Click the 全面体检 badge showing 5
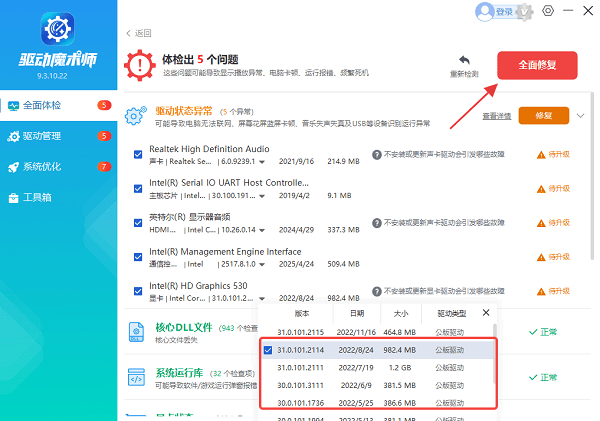The height and width of the screenshot is (421, 600). tap(104, 105)
